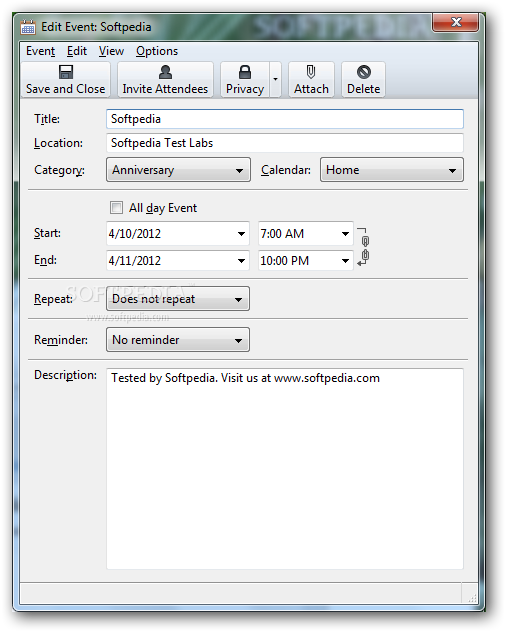Viewport: 506px width, 632px height.
Task: Click the Location field with Softpedia Test Labs
Action: tap(285, 143)
